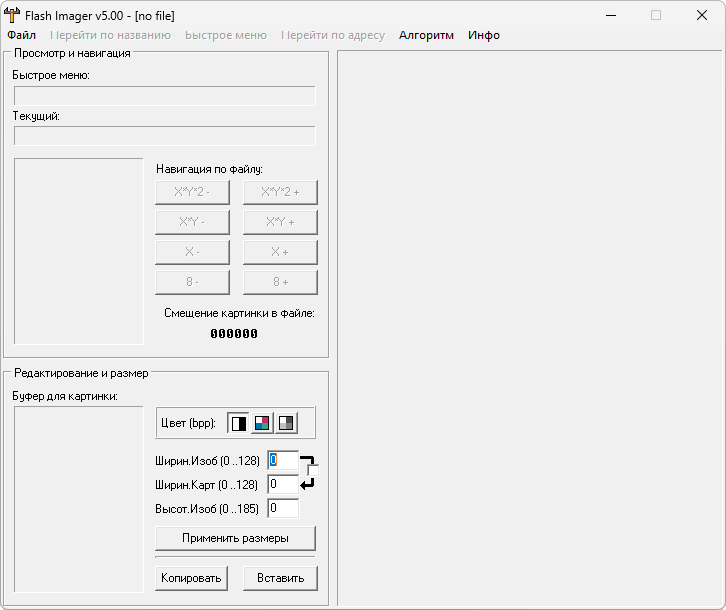The width and height of the screenshot is (726, 610).
Task: Close the Flash Imager window
Action: (702, 15)
